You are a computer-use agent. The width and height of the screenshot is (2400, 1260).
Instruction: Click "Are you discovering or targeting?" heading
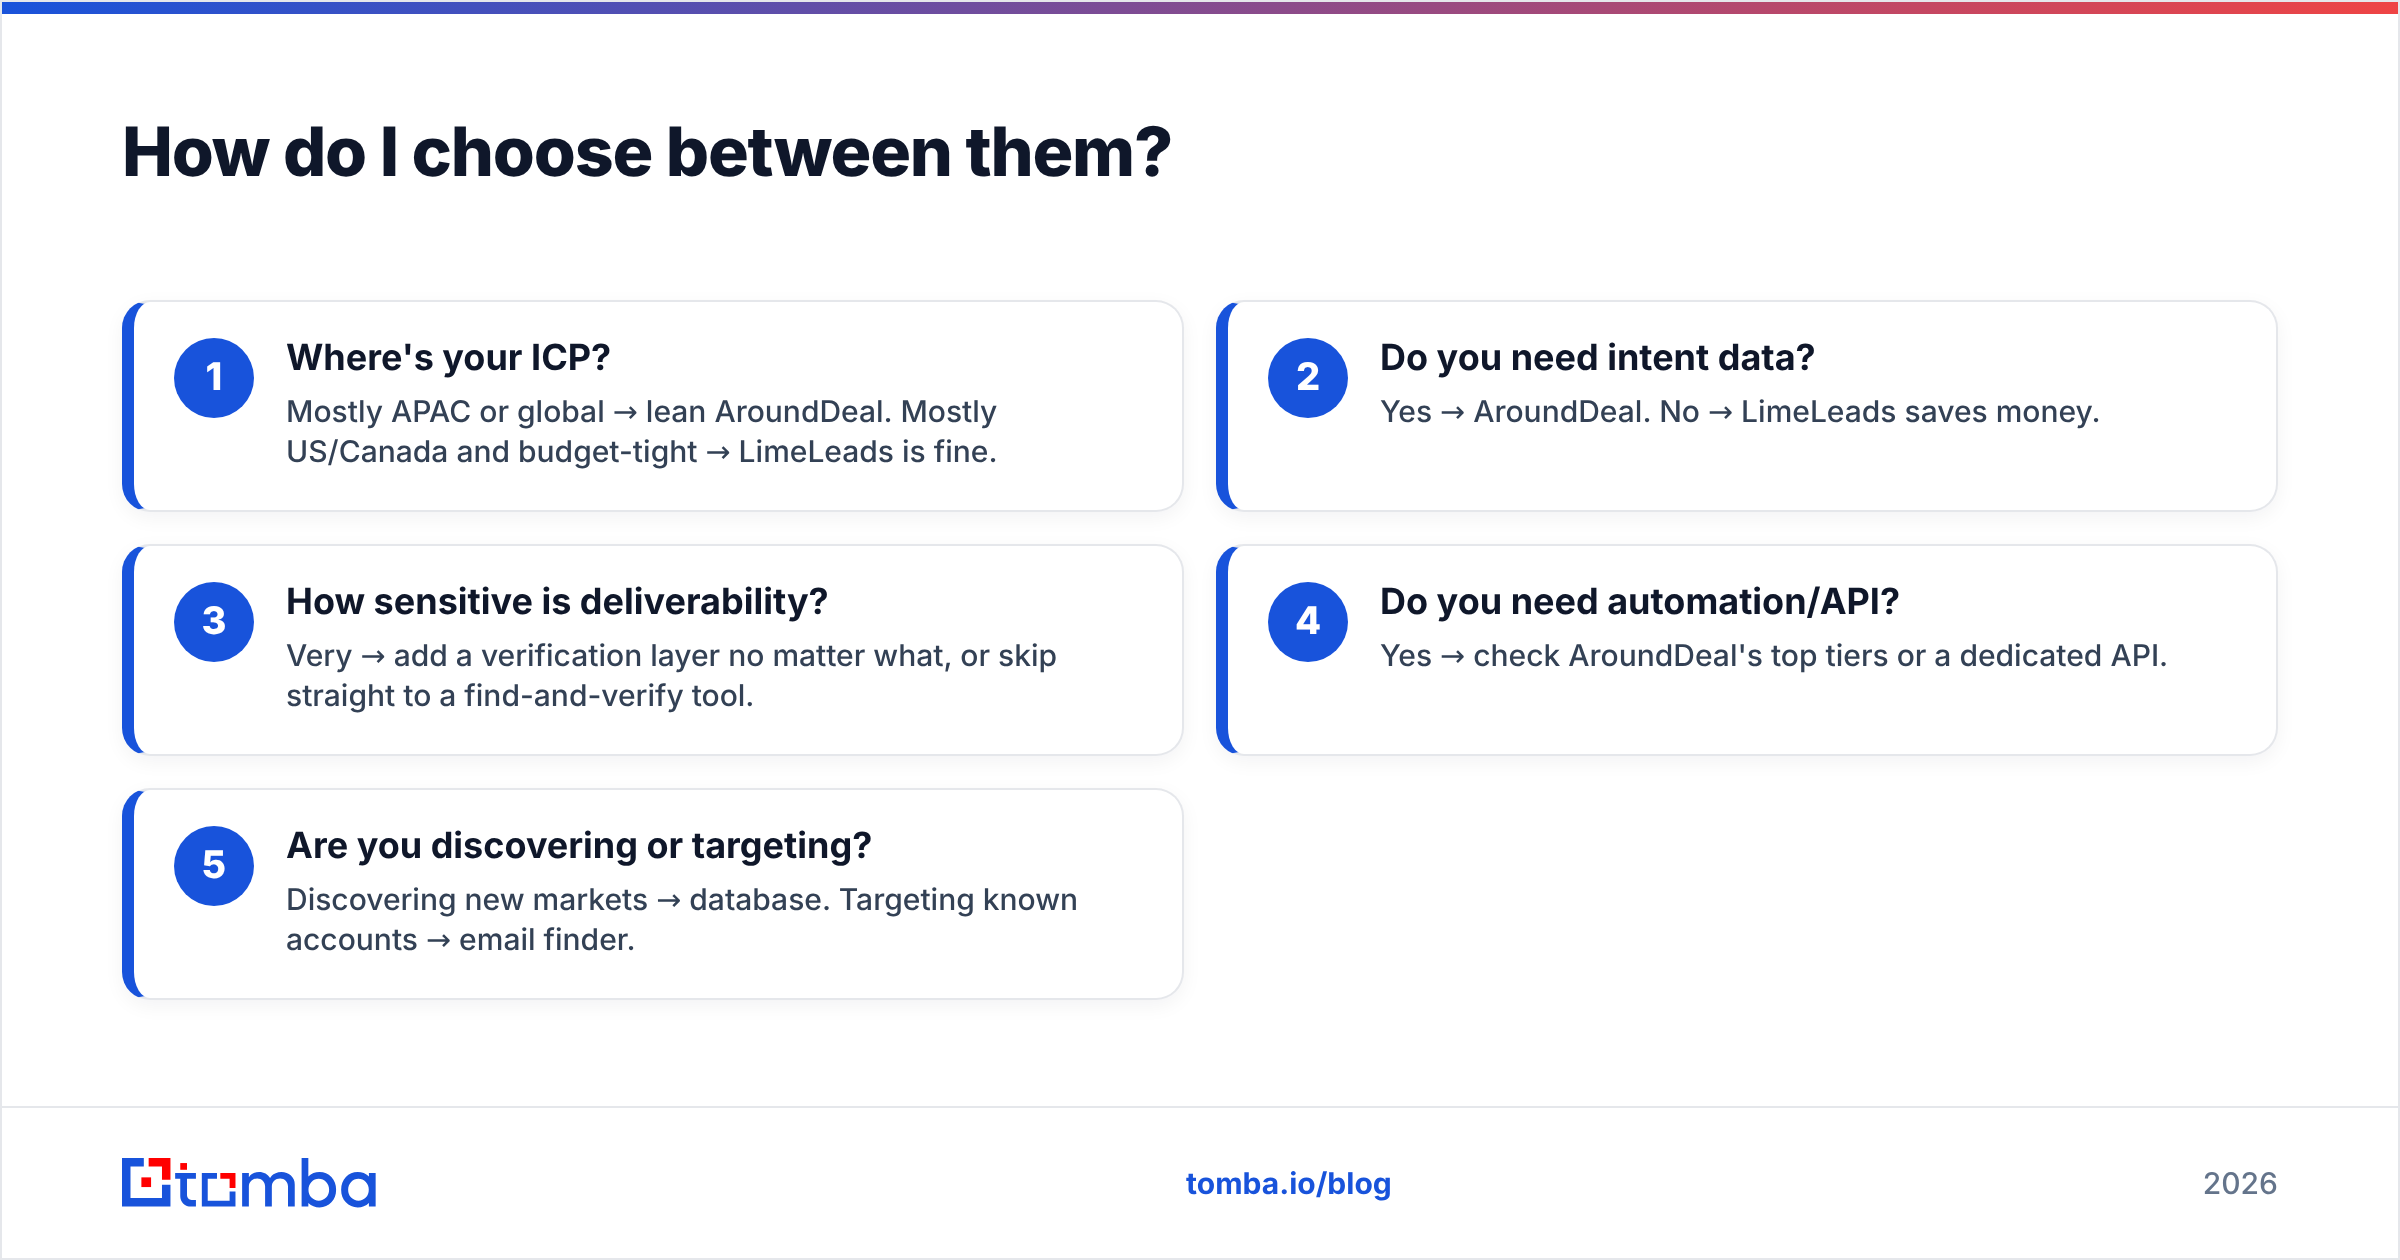579,846
